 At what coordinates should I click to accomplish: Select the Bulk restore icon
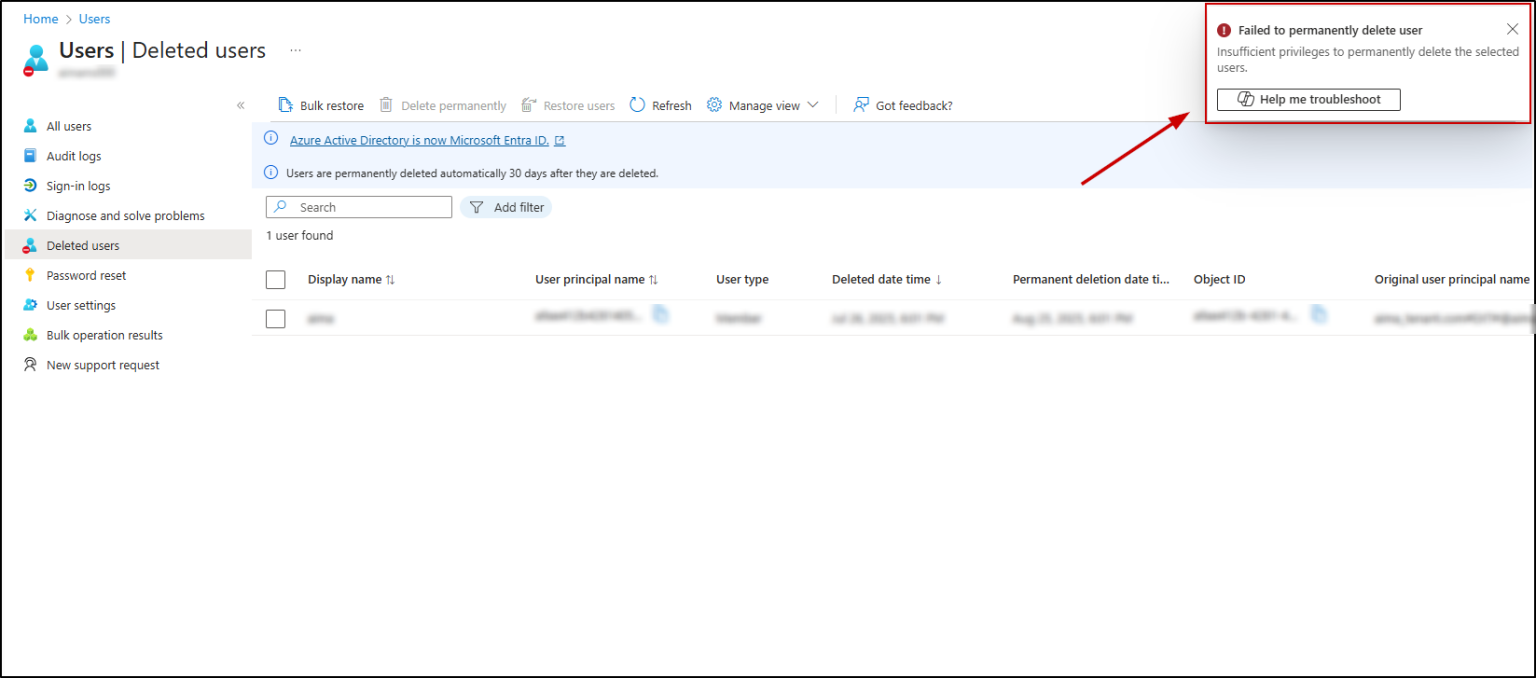coord(286,104)
